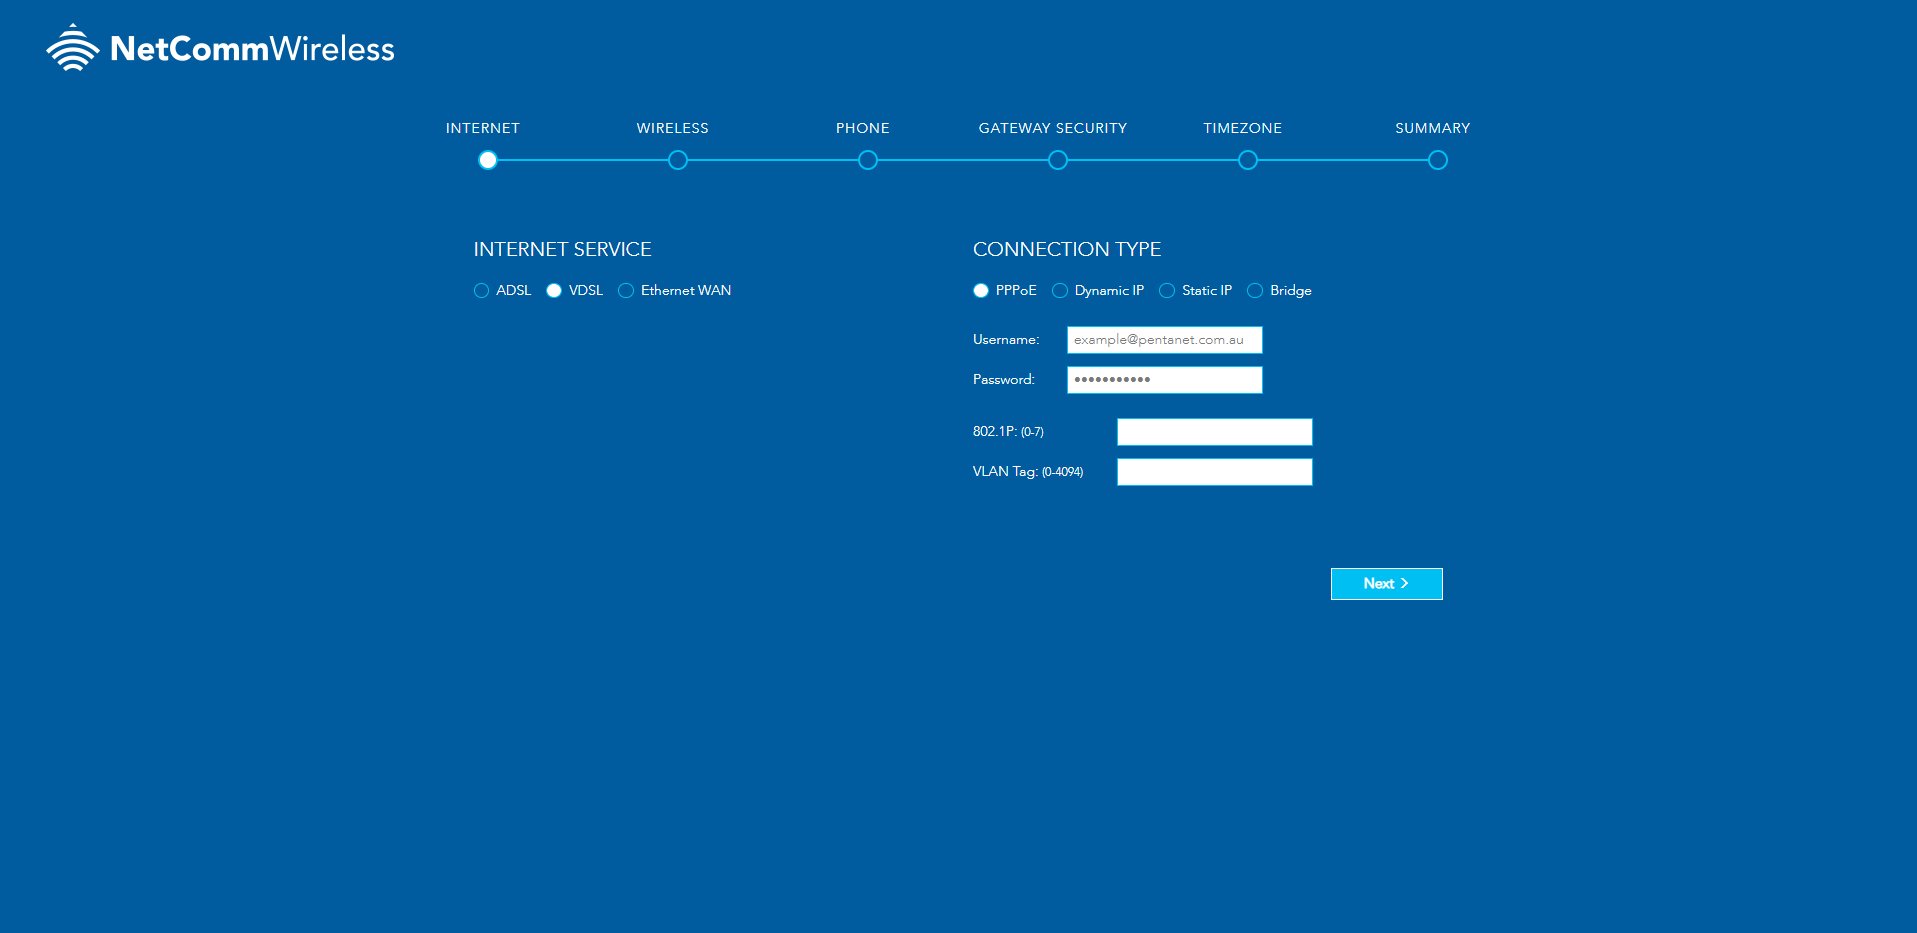Click the TIMEZONE step circle indicator
The width and height of the screenshot is (1917, 933).
(1247, 160)
